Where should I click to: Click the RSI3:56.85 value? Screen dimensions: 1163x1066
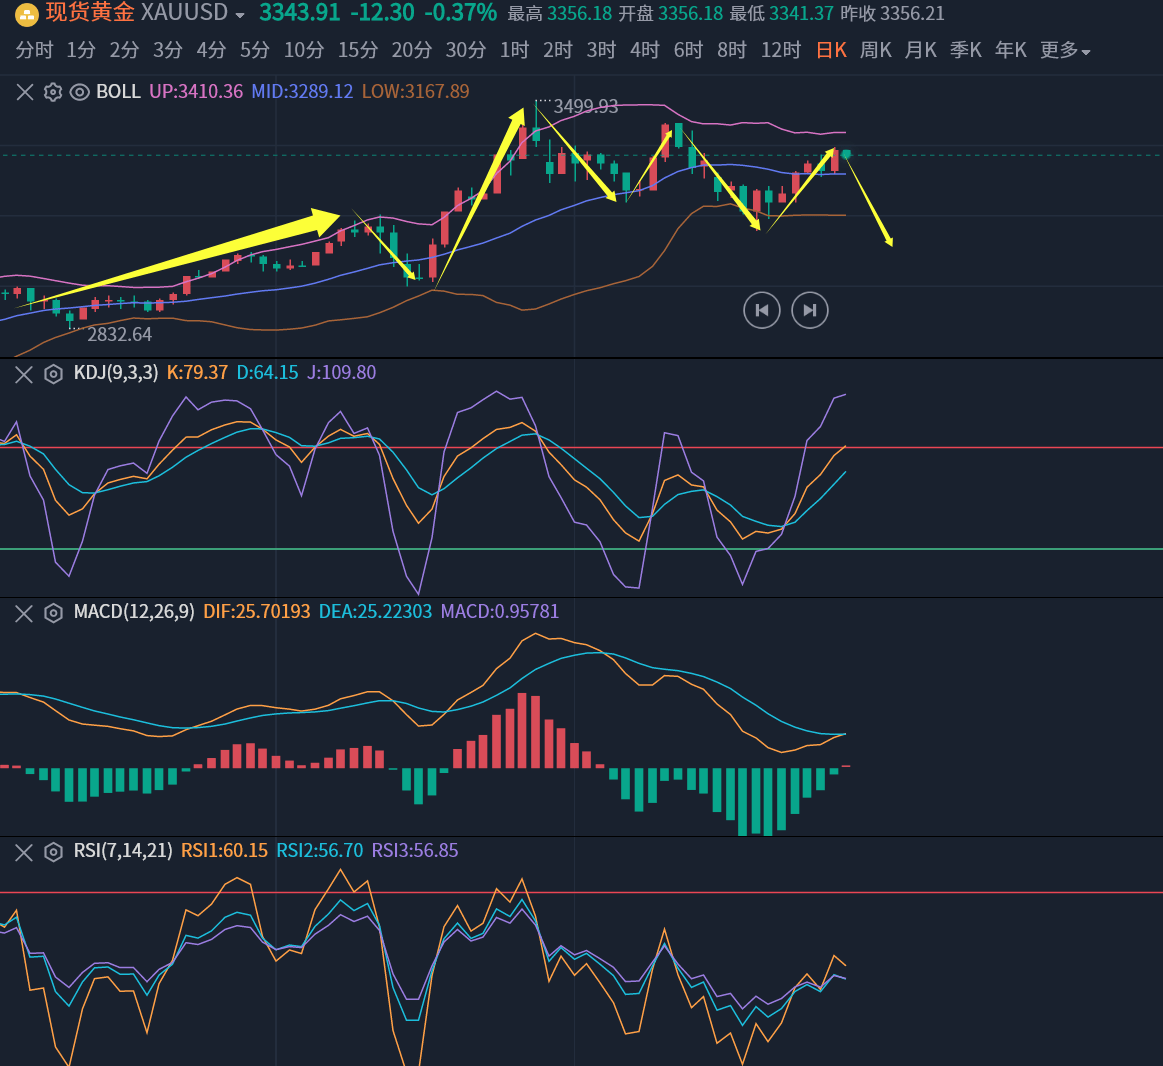pyautogui.click(x=415, y=851)
